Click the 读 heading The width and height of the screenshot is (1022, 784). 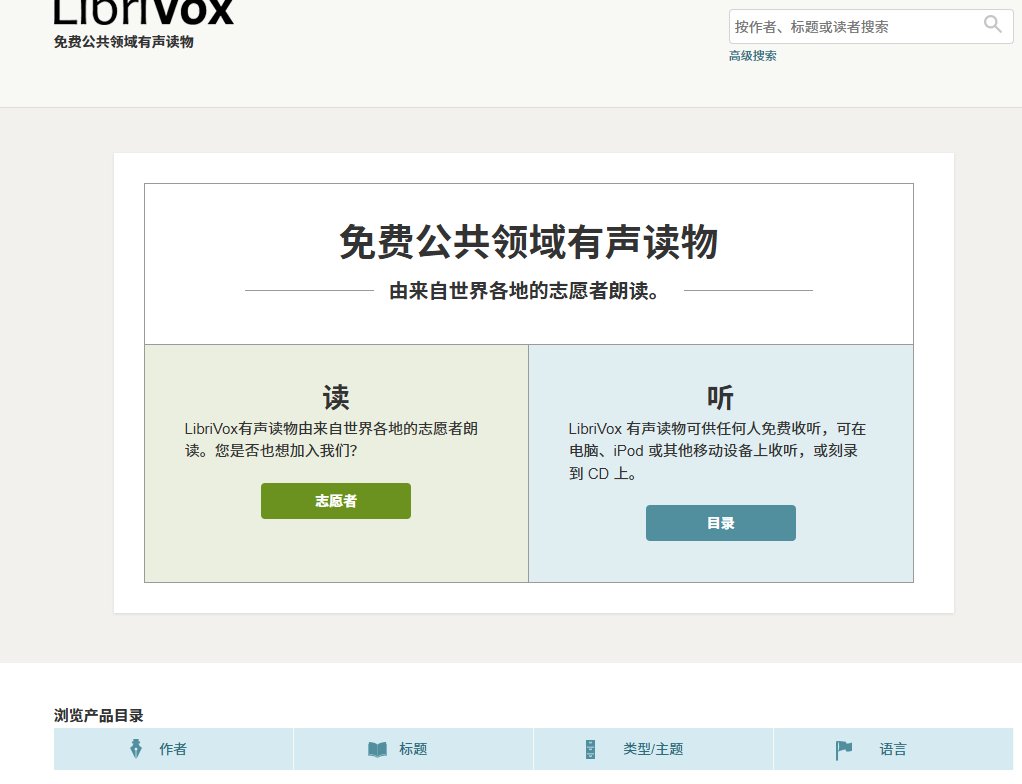pos(336,397)
